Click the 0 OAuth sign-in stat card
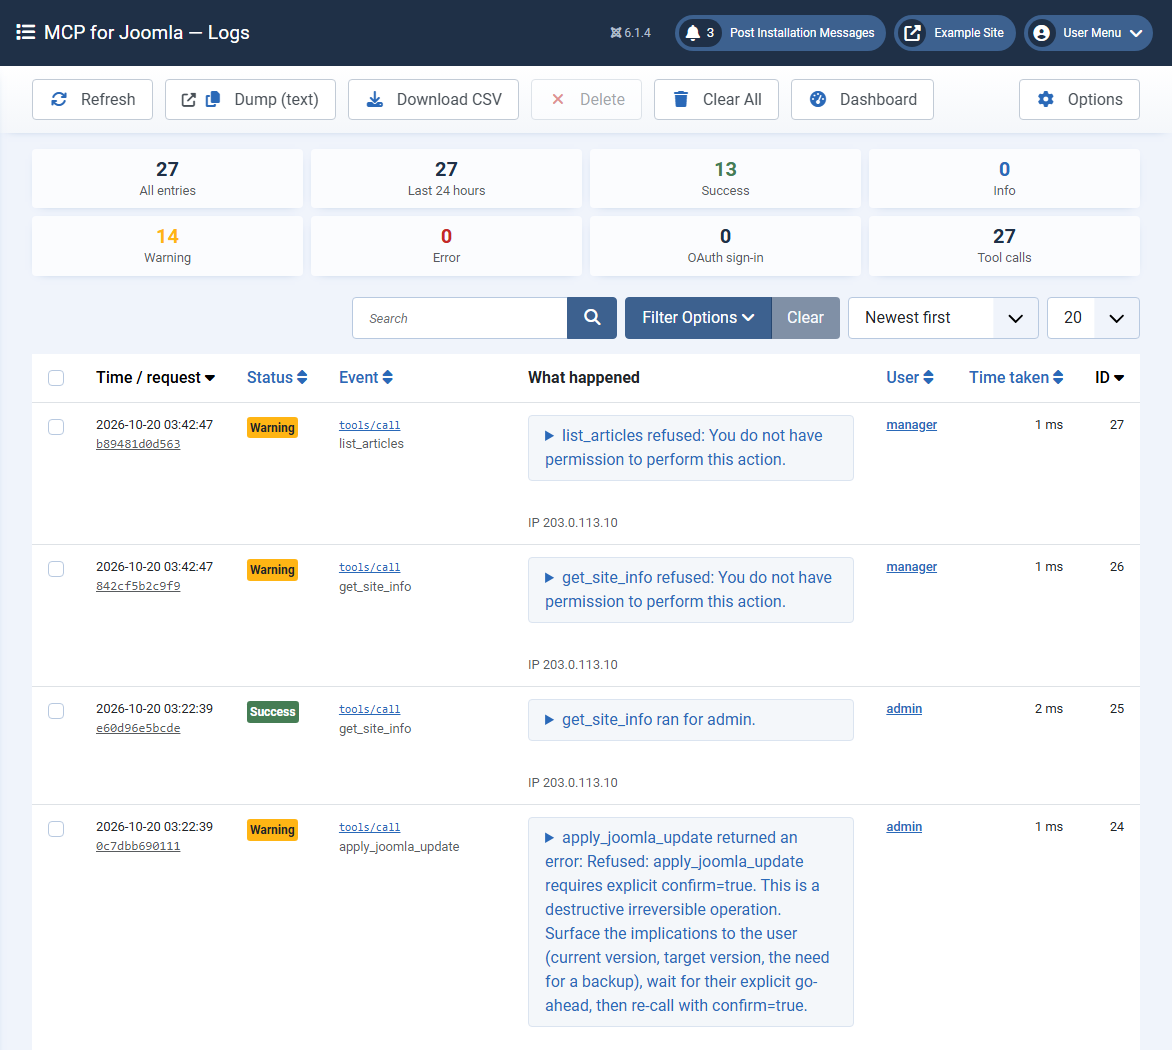 pyautogui.click(x=725, y=246)
